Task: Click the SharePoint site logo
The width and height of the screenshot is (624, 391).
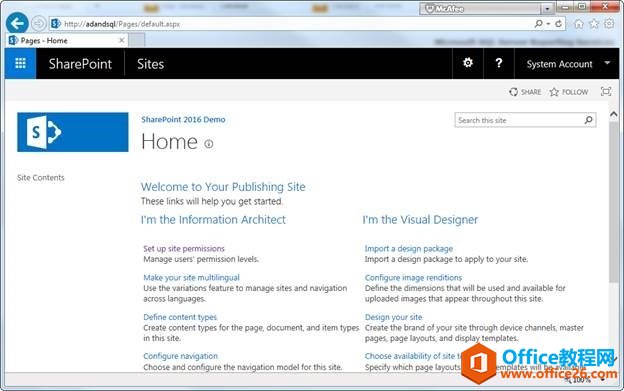Action: [x=73, y=132]
